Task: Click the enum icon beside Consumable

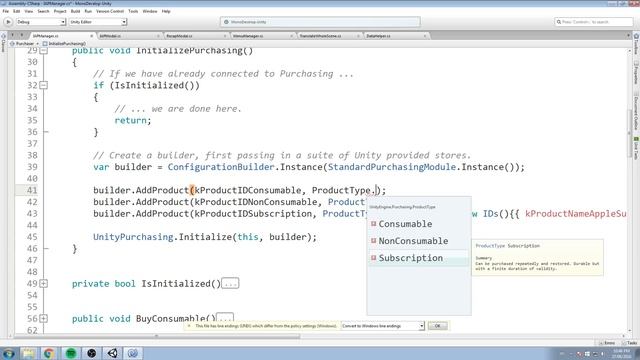Action: [x=373, y=224]
